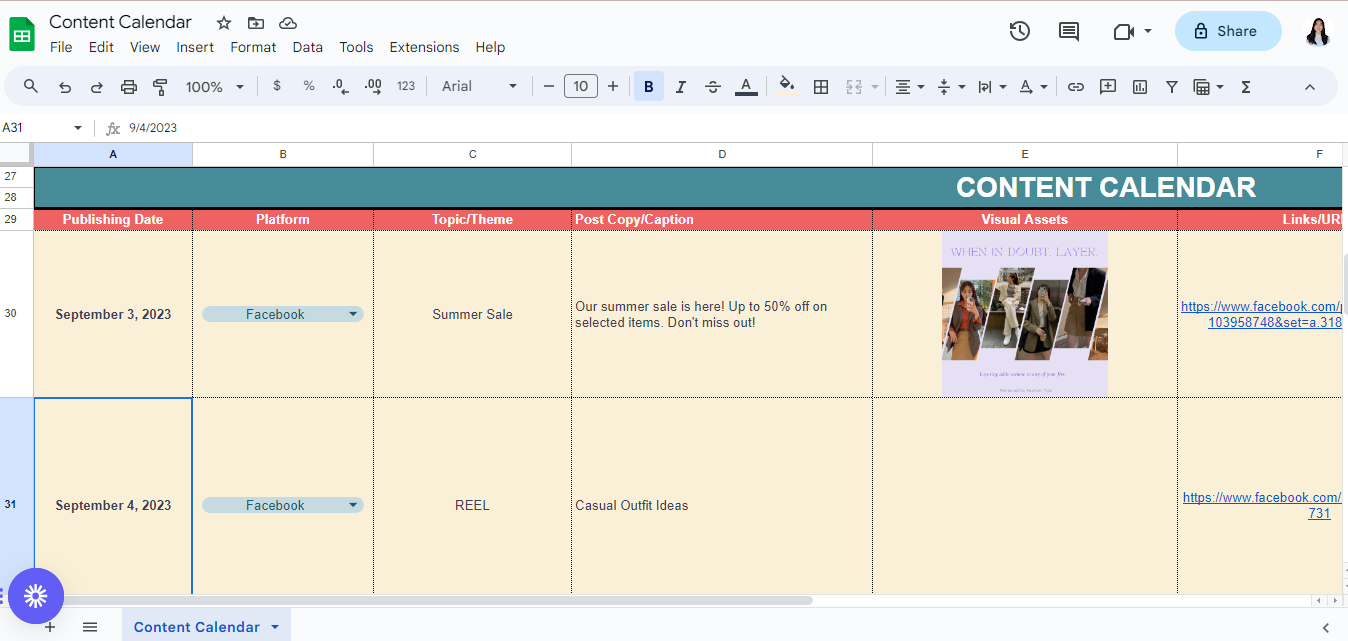Viewport: 1348px width, 641px height.
Task: Click the redo arrow
Action: click(x=97, y=87)
